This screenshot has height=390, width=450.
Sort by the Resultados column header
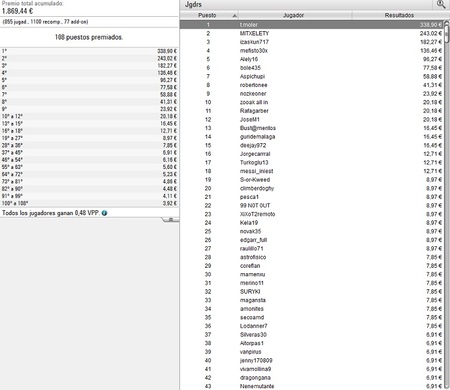point(399,15)
